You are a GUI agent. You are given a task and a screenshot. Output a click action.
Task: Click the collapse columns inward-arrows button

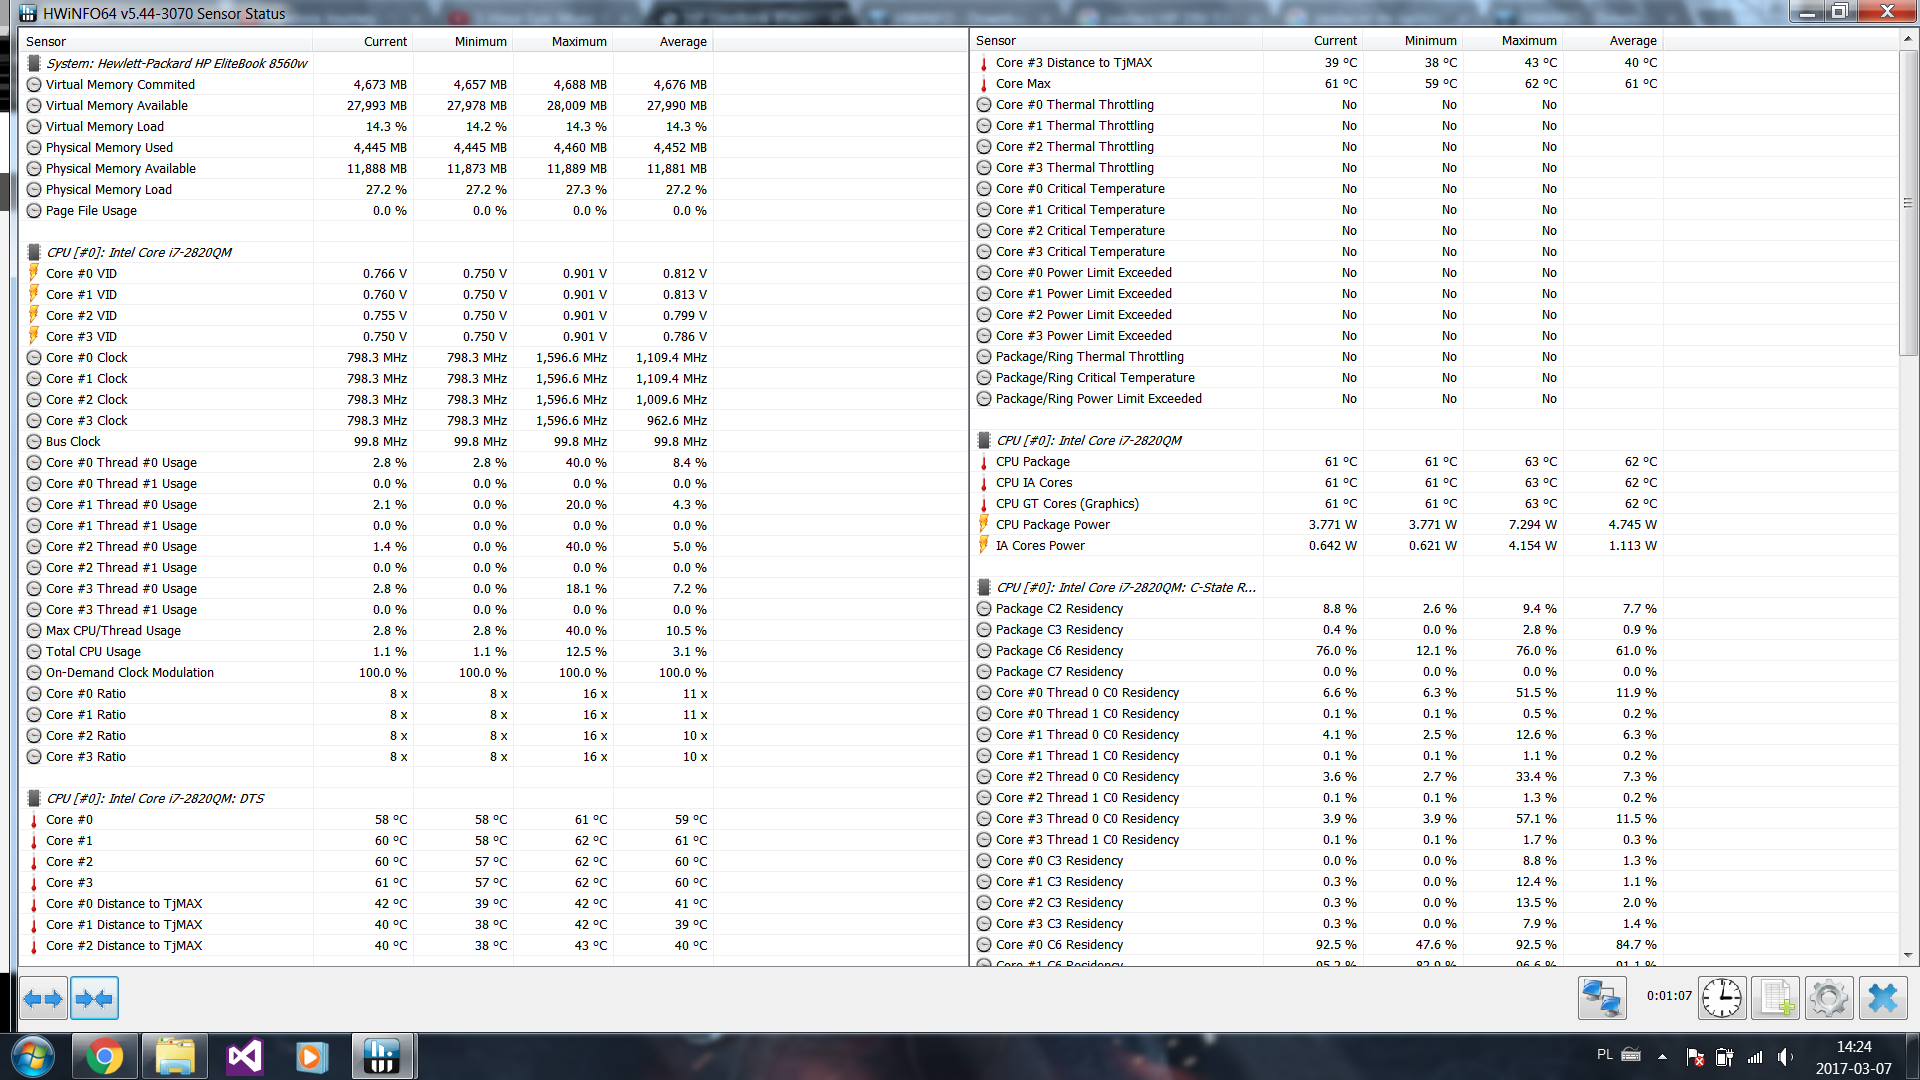[95, 998]
